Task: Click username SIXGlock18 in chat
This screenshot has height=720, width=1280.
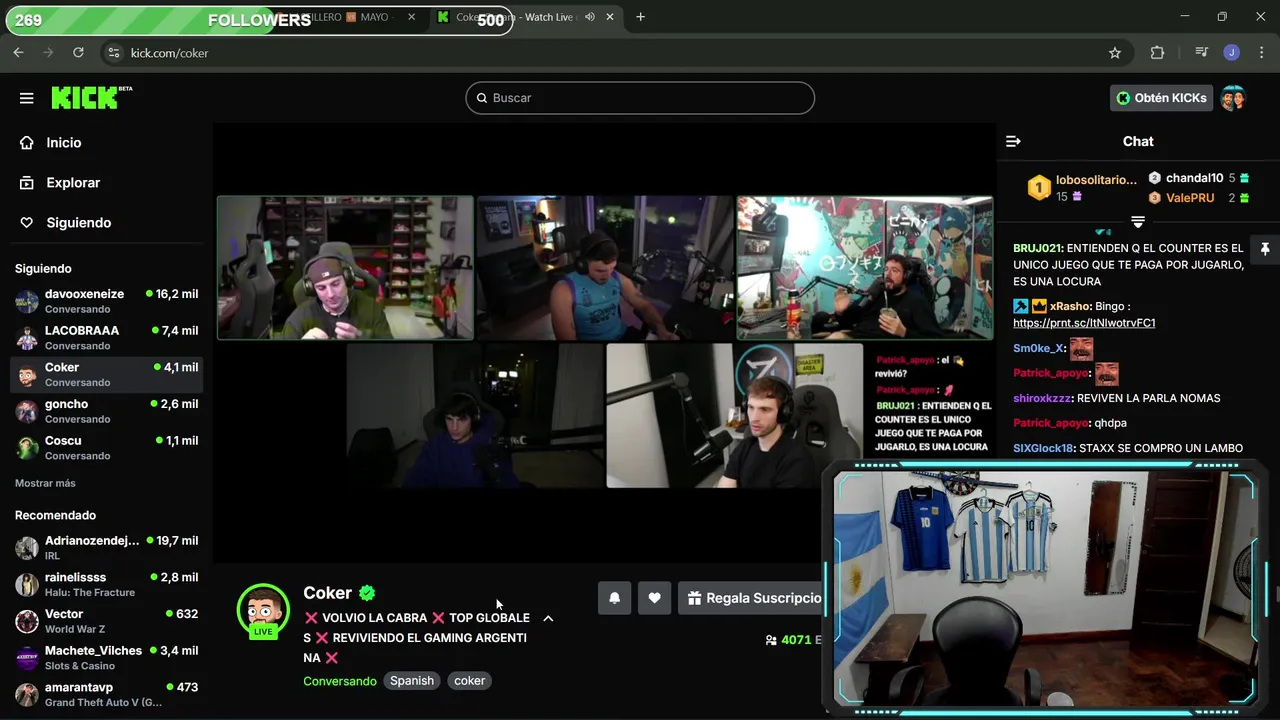Action: [x=1043, y=448]
